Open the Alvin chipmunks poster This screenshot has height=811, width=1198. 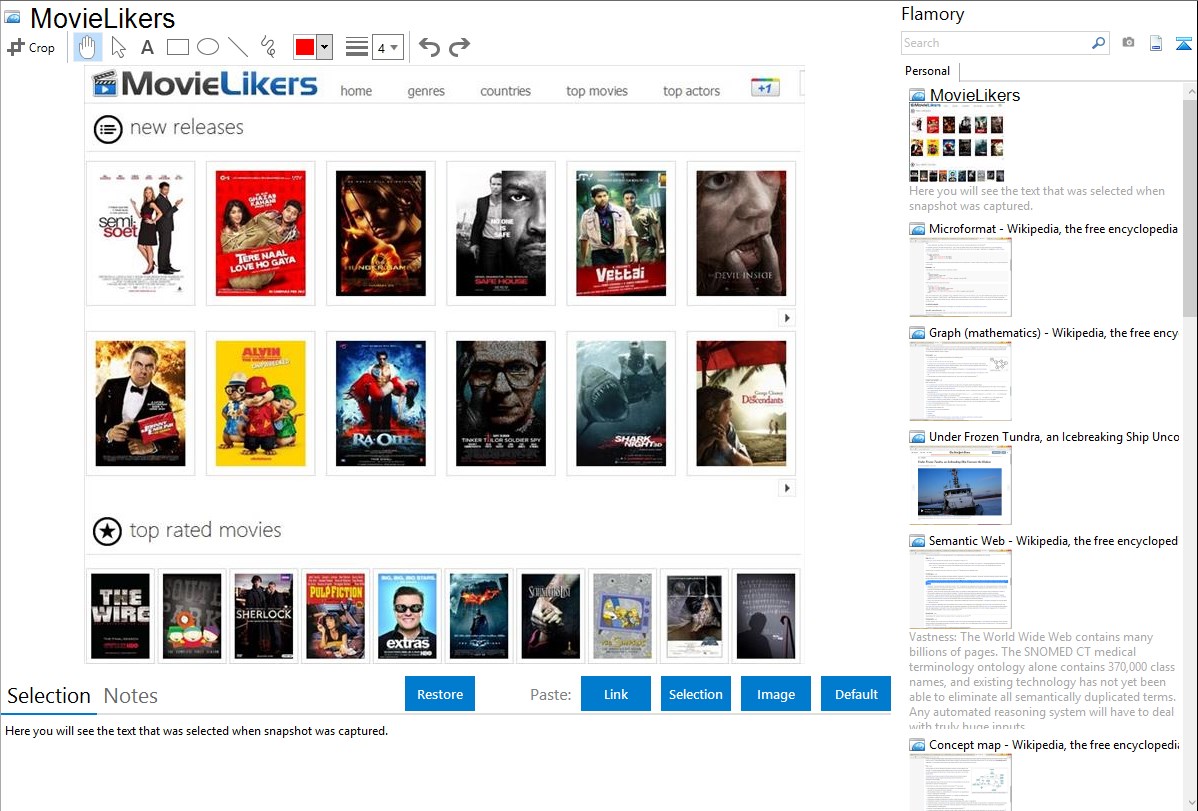tap(261, 404)
